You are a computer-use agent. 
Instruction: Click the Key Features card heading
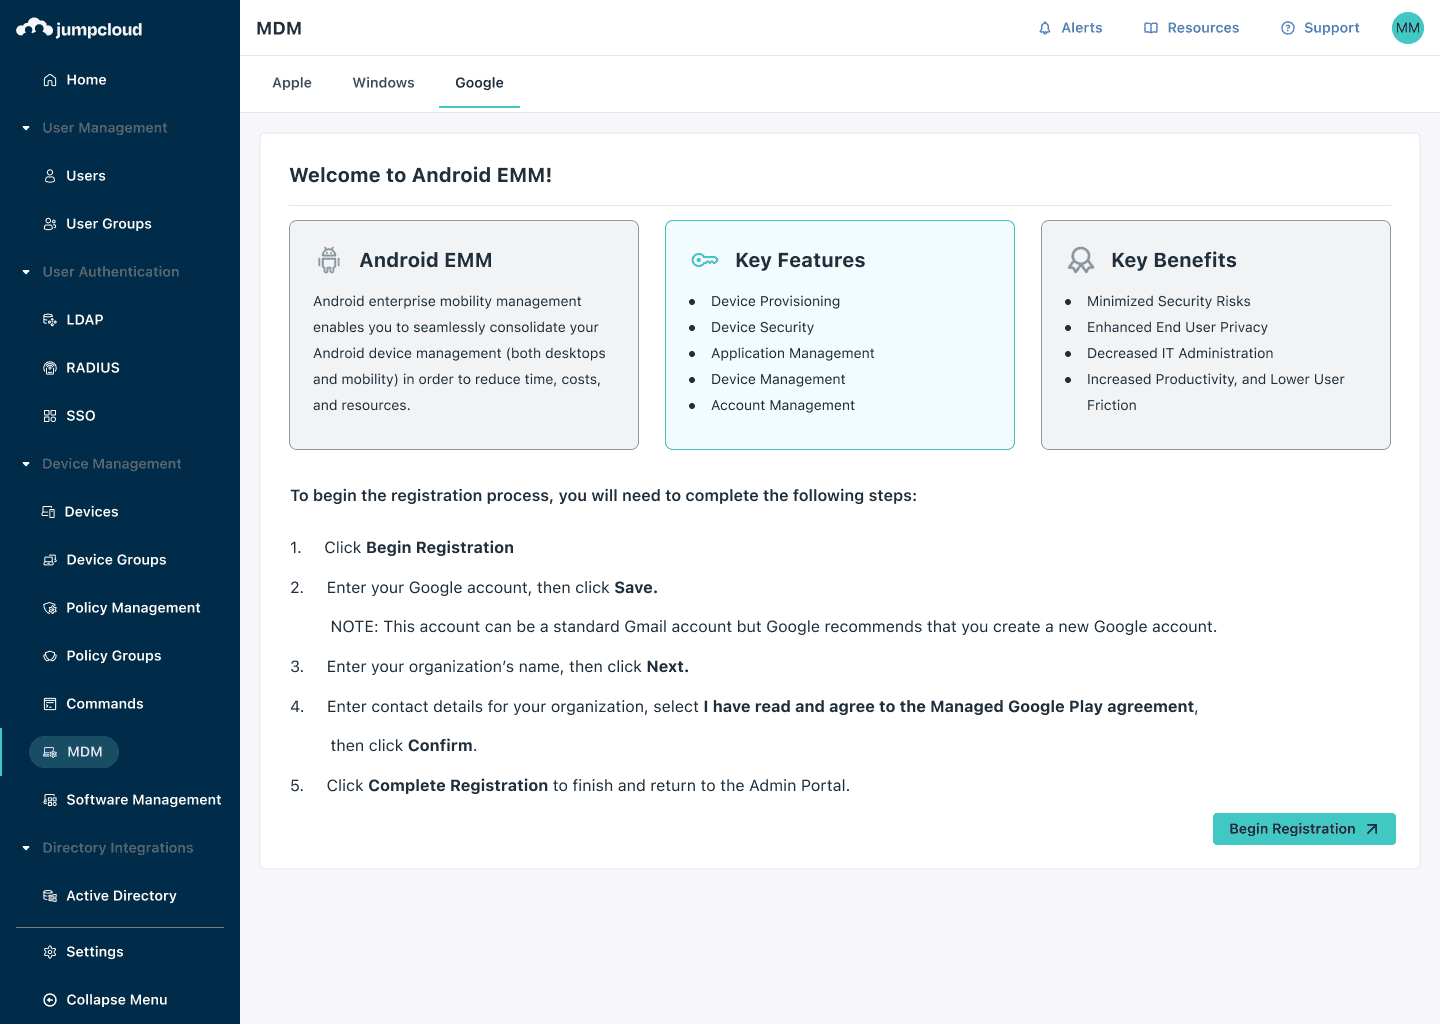pos(800,260)
